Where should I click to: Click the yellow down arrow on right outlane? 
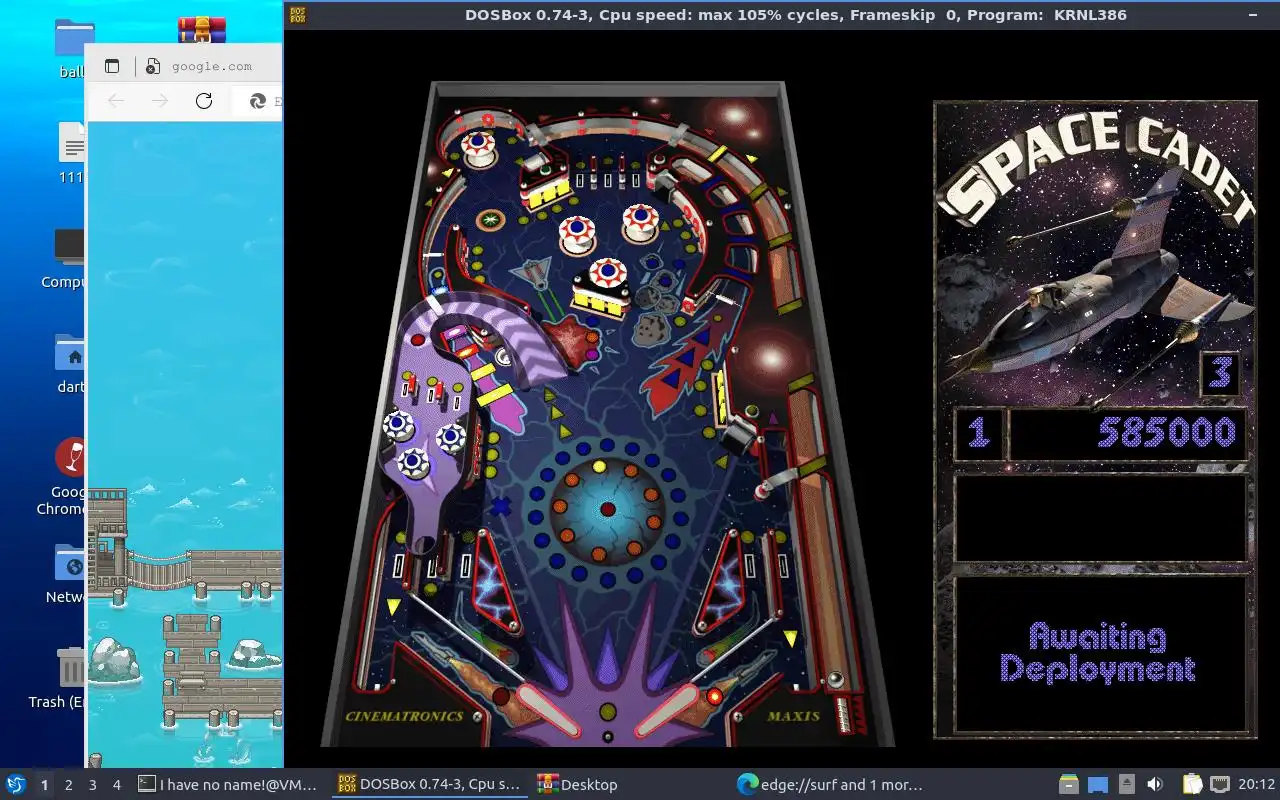click(791, 637)
